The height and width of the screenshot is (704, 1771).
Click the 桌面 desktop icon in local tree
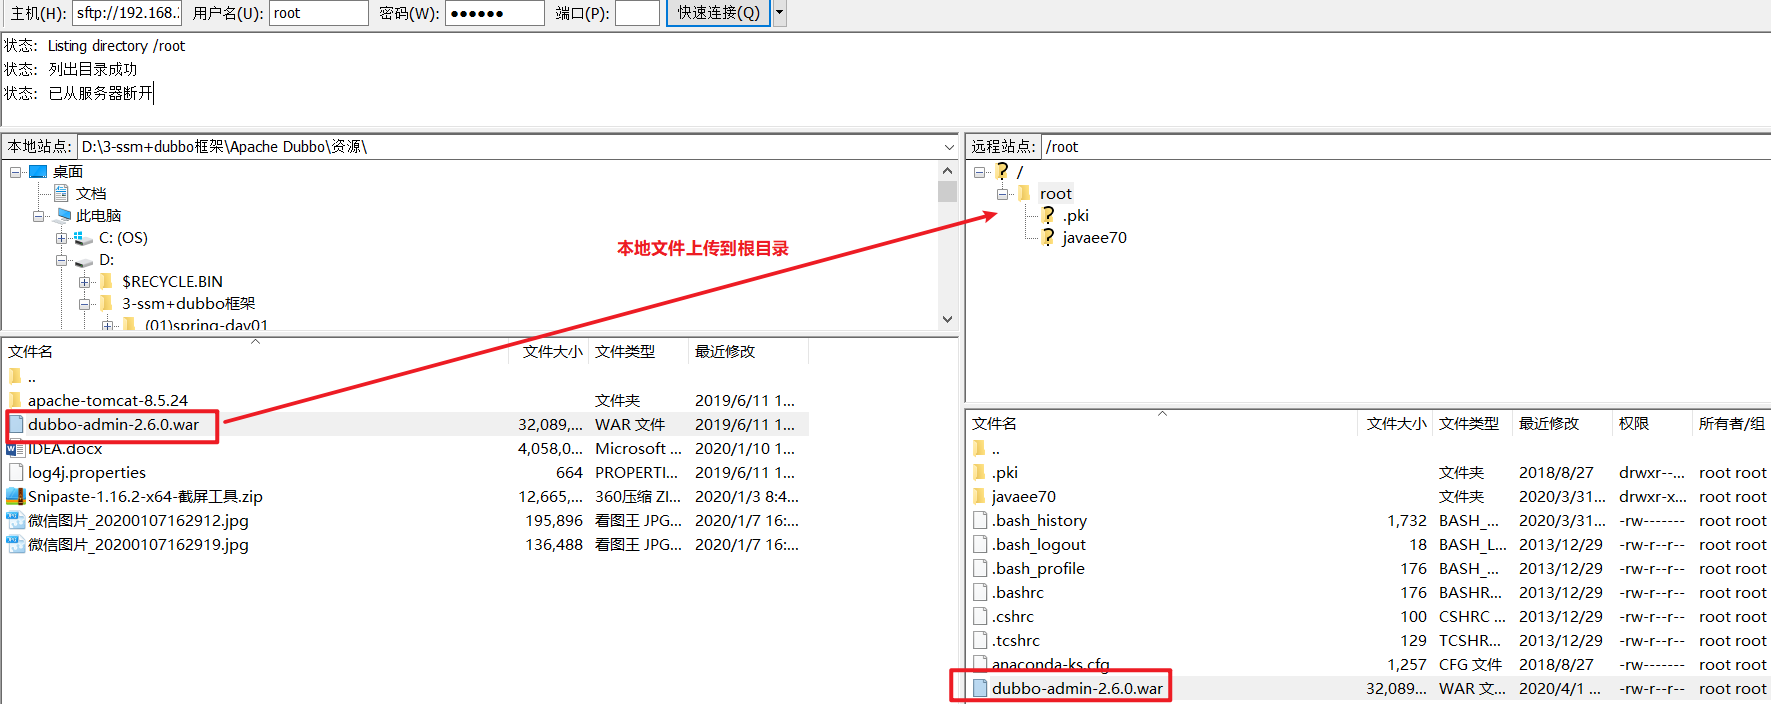(x=38, y=172)
